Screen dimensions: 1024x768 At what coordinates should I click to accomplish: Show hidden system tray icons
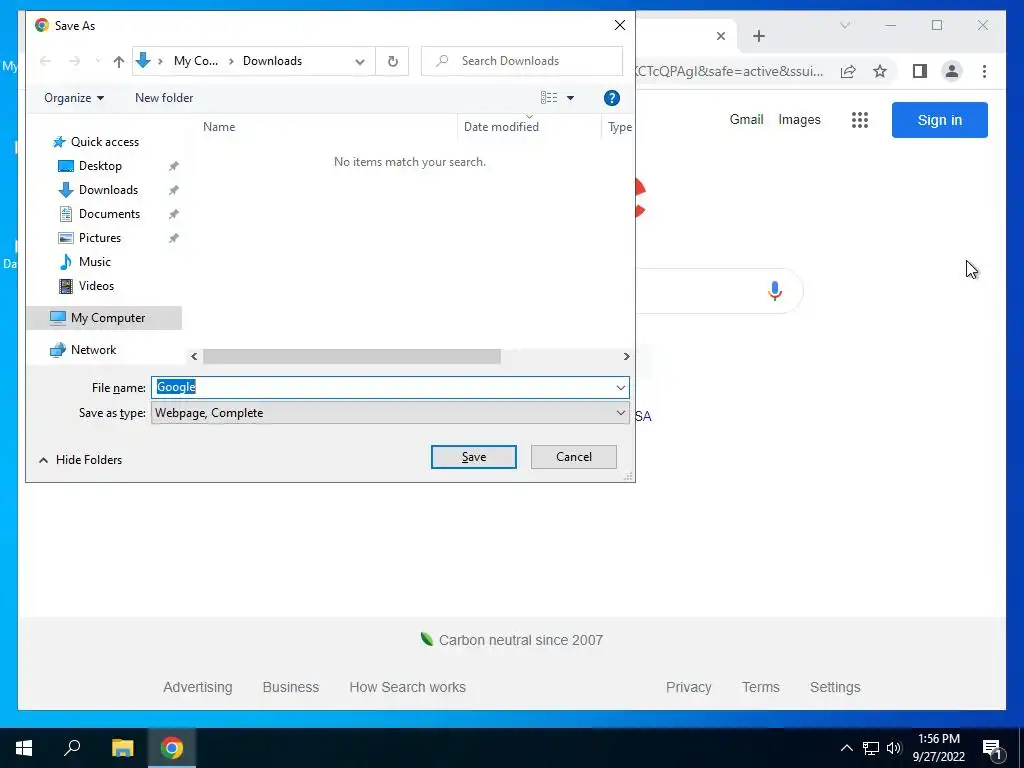pyautogui.click(x=846, y=748)
